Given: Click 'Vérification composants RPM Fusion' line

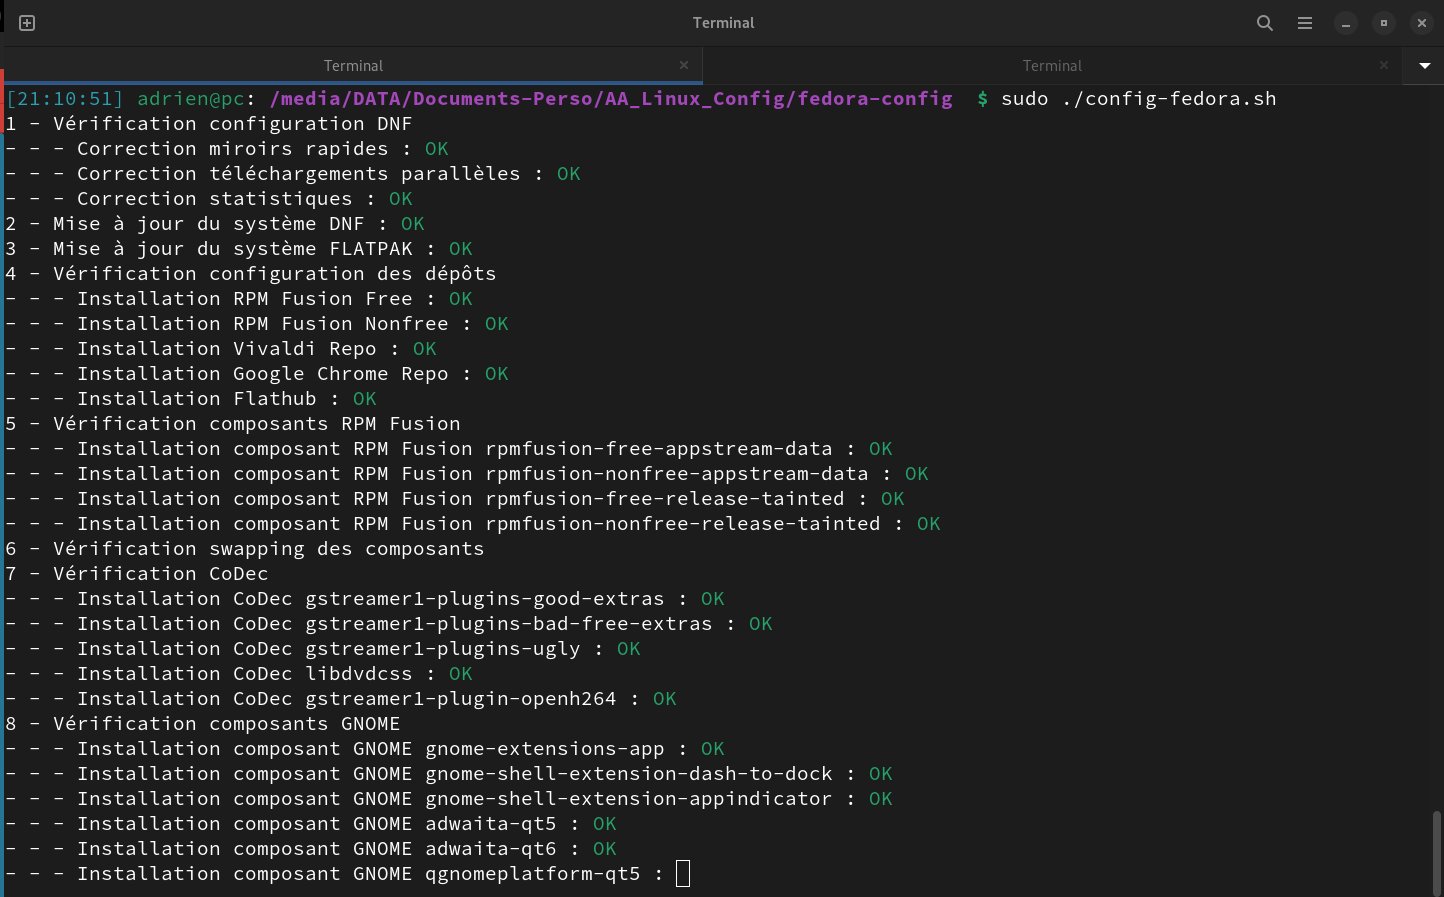Looking at the screenshot, I should coord(233,424).
